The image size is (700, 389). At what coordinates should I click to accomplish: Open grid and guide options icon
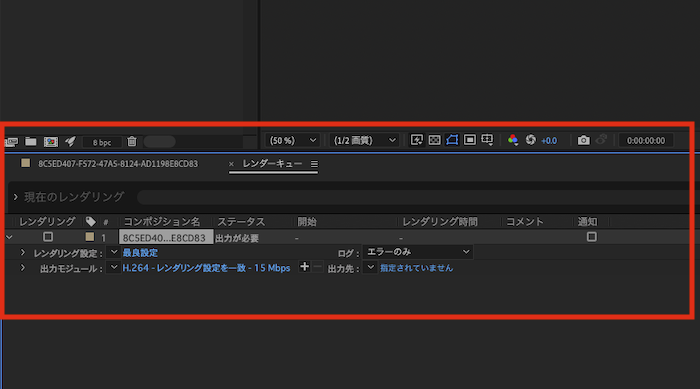[488, 140]
